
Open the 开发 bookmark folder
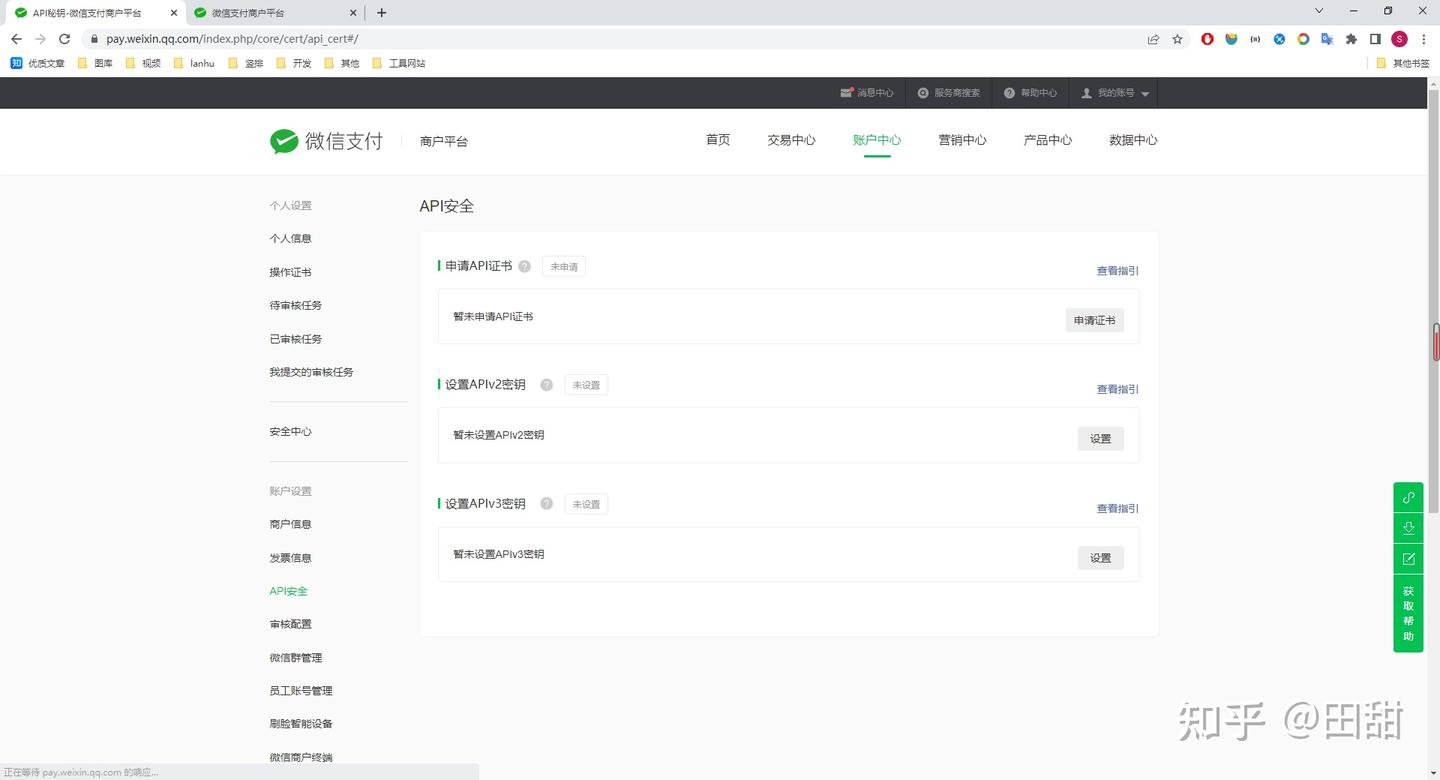point(293,63)
